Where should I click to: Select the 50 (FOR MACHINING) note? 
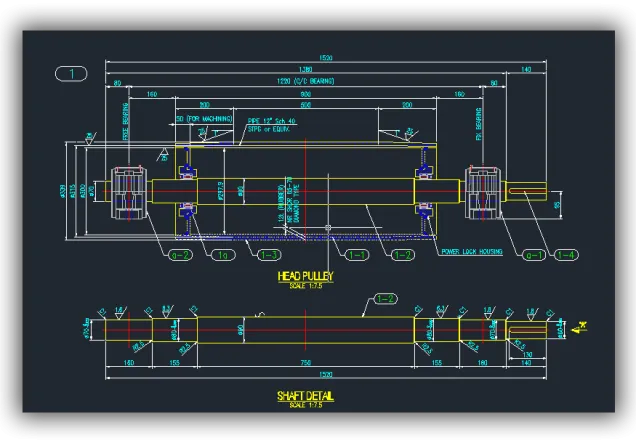(x=204, y=119)
